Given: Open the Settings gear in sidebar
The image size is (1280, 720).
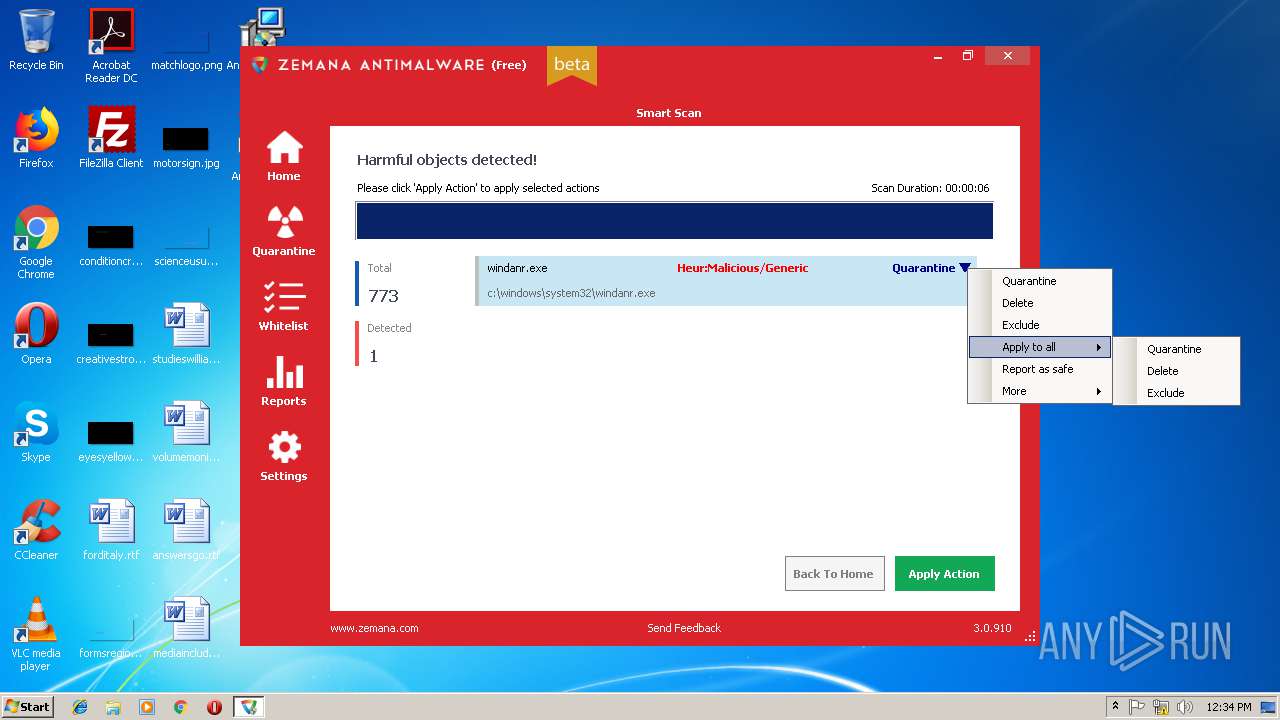Looking at the screenshot, I should (x=284, y=456).
